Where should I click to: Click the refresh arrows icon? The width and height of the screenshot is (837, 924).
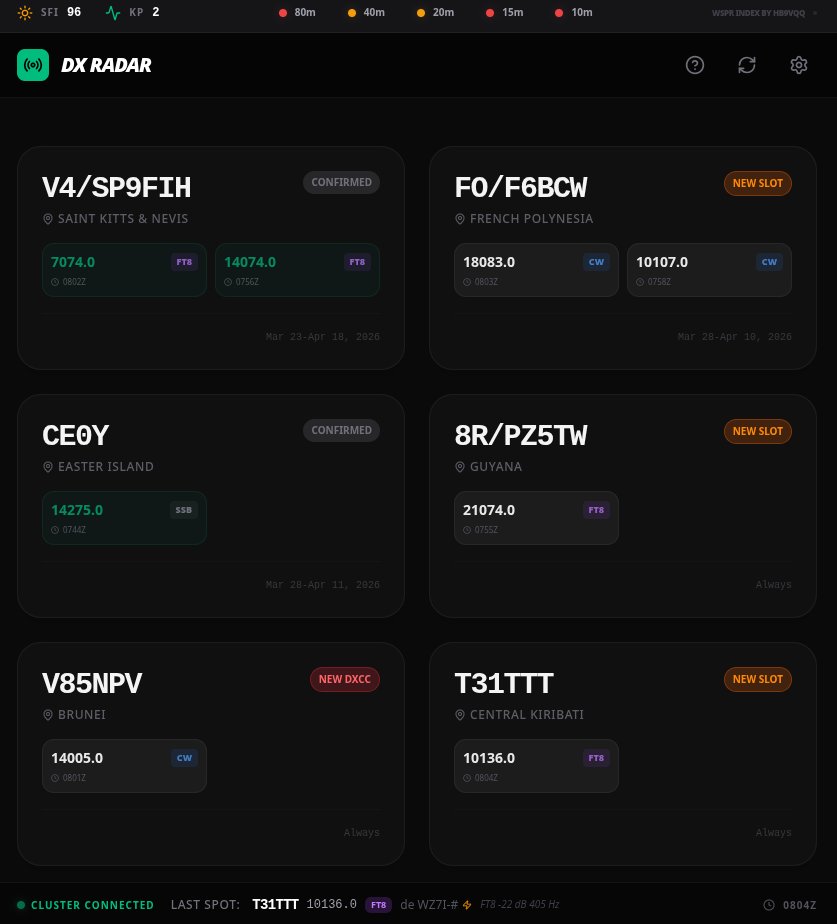click(x=747, y=65)
